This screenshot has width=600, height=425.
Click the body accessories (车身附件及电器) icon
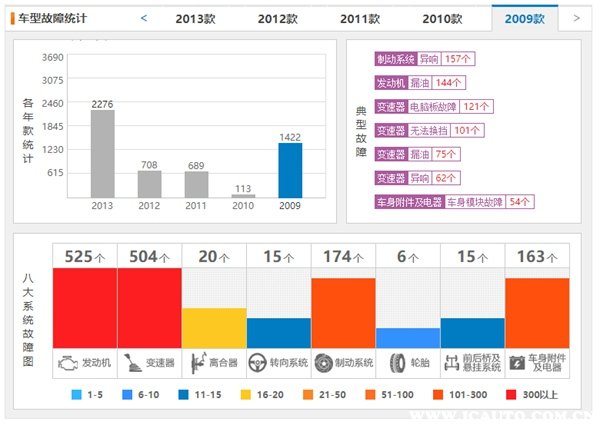pyautogui.click(x=518, y=363)
